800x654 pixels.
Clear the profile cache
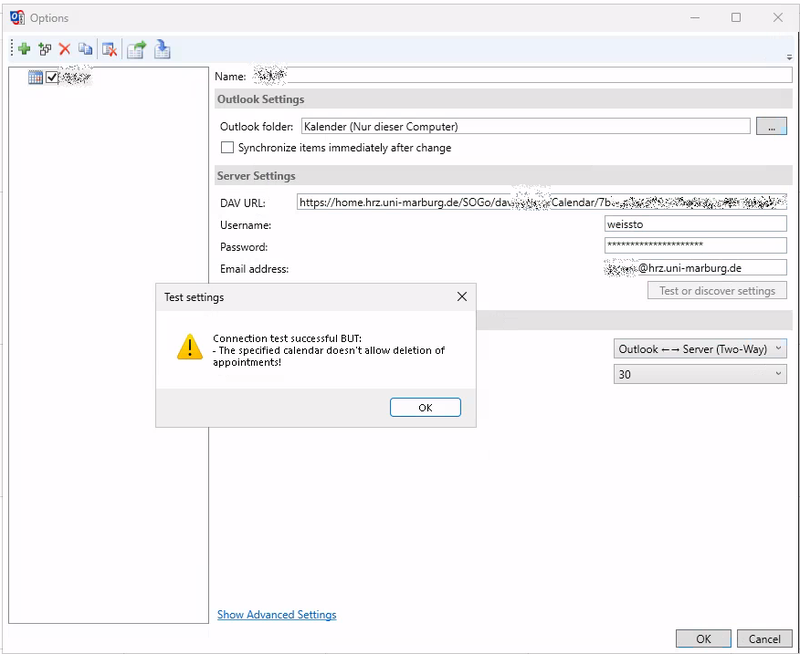click(110, 48)
